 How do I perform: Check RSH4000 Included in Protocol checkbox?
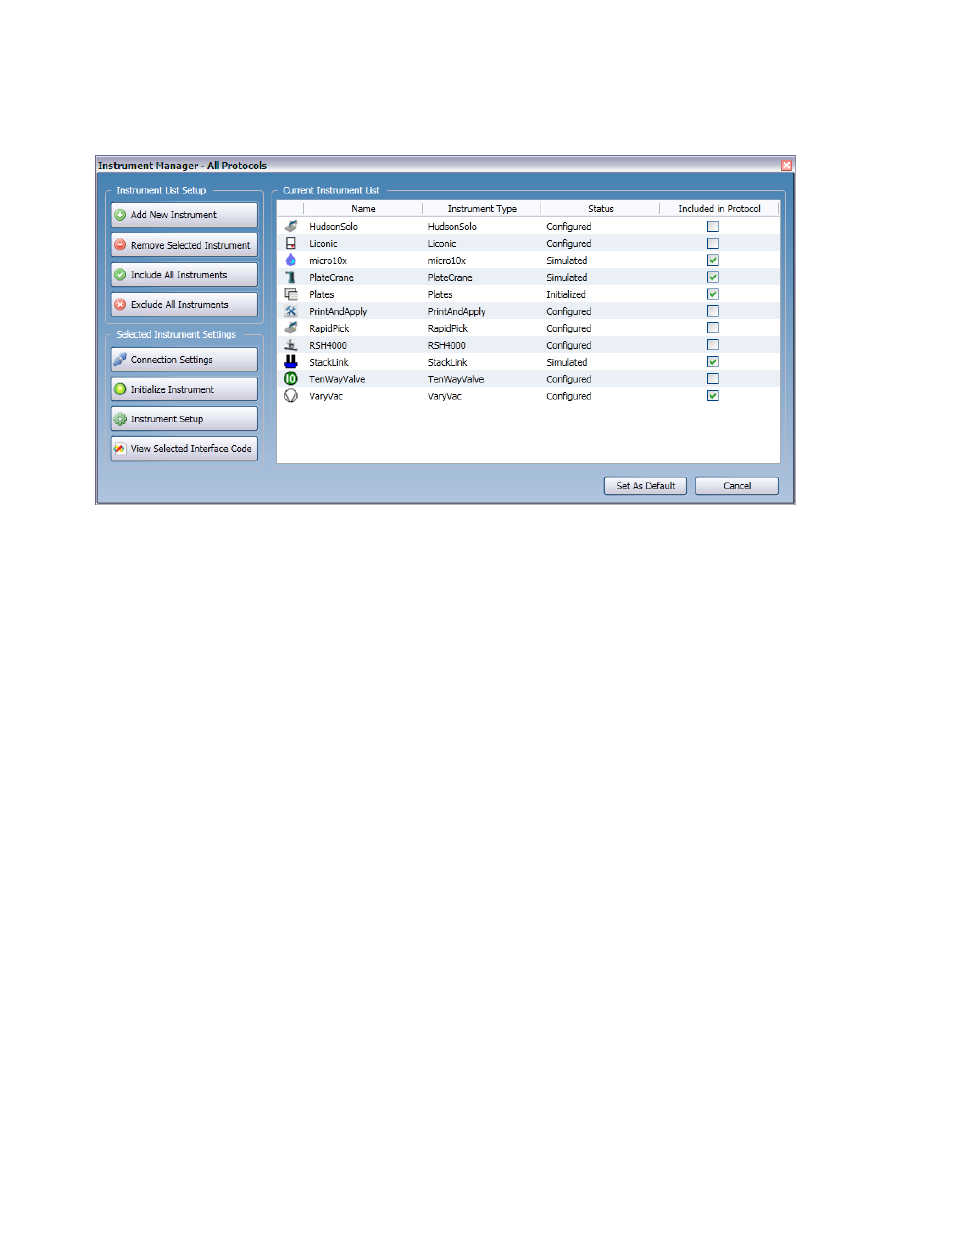(x=713, y=345)
